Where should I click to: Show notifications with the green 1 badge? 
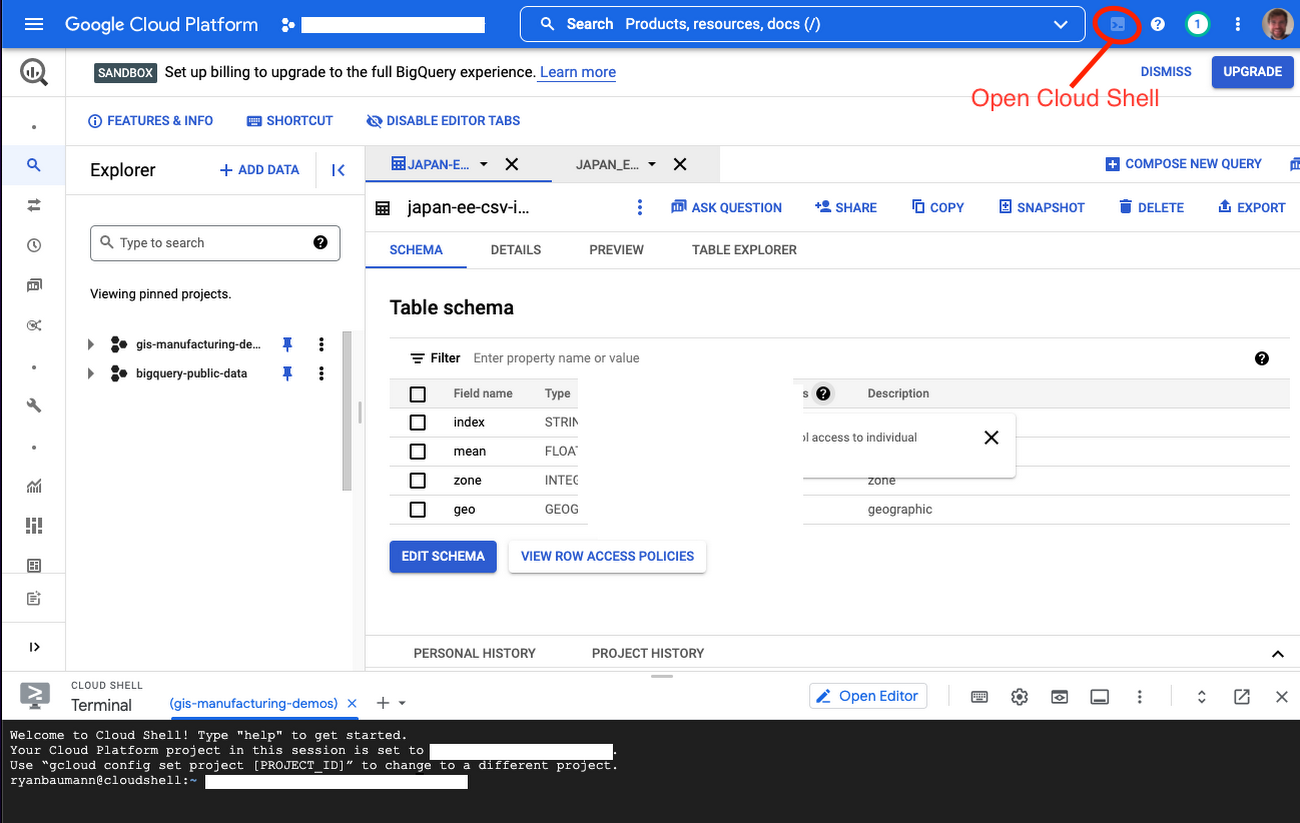pos(1197,24)
